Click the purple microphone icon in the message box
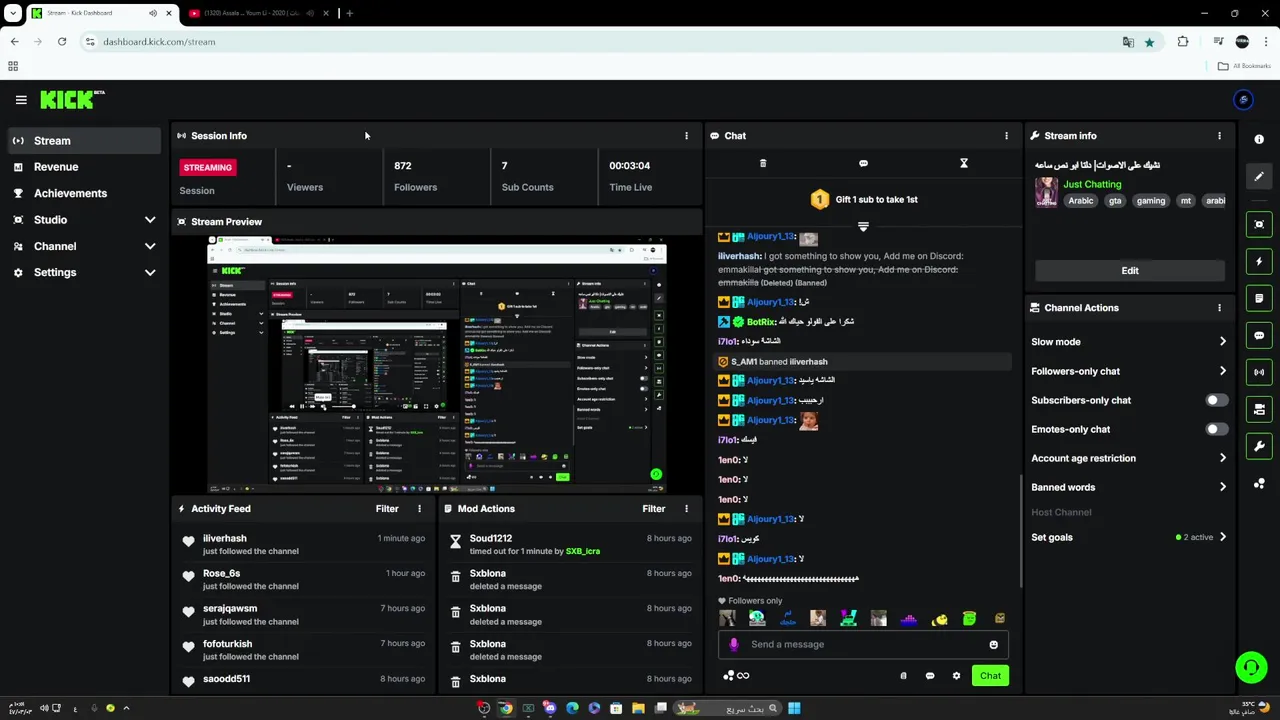1280x720 pixels. (734, 645)
